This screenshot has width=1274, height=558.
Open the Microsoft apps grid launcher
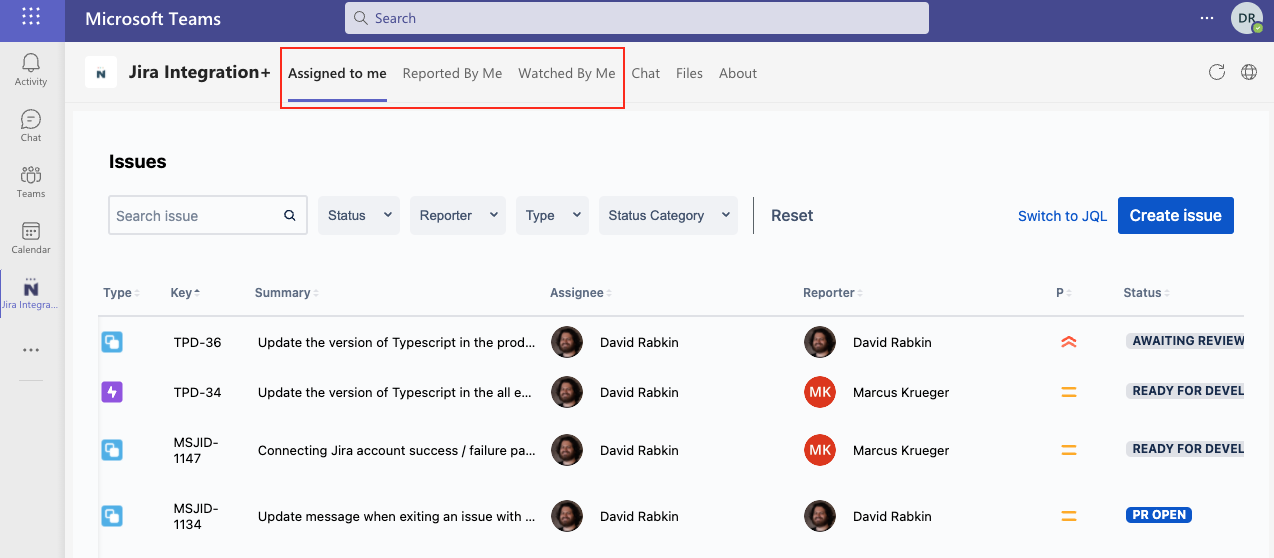click(31, 17)
